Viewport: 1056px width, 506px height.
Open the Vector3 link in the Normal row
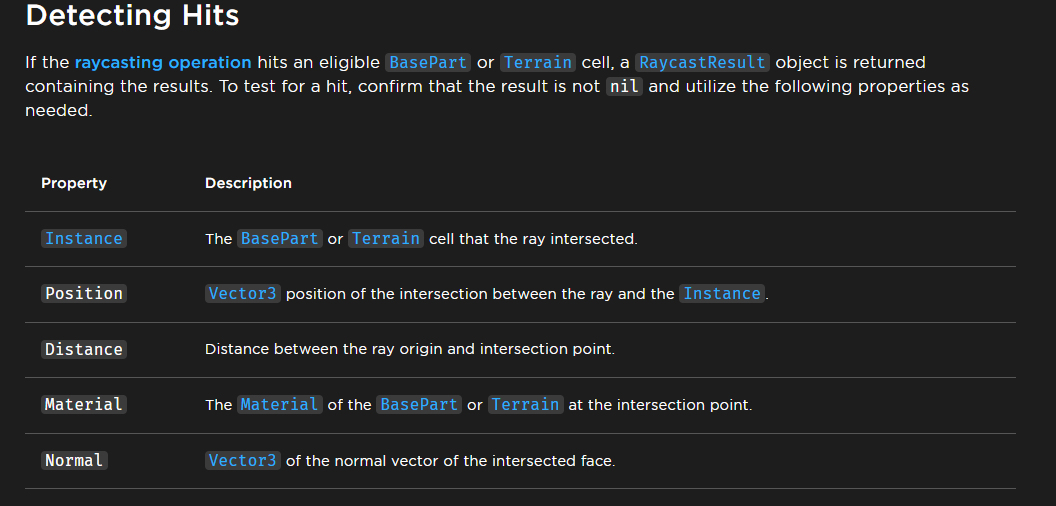pyautogui.click(x=243, y=461)
